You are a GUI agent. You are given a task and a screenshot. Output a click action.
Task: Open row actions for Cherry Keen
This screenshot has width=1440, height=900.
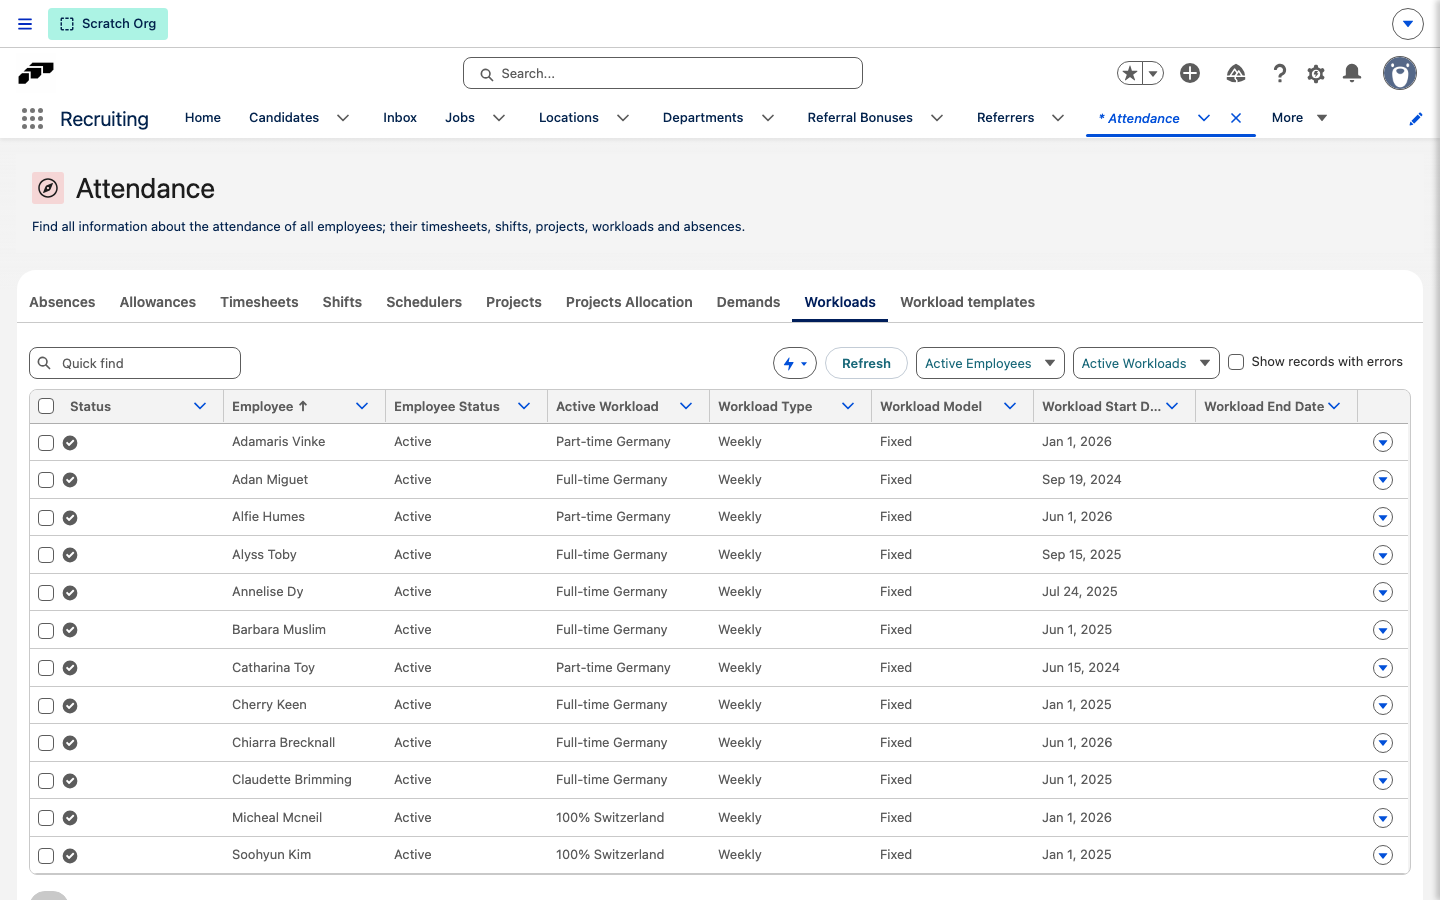(1383, 705)
